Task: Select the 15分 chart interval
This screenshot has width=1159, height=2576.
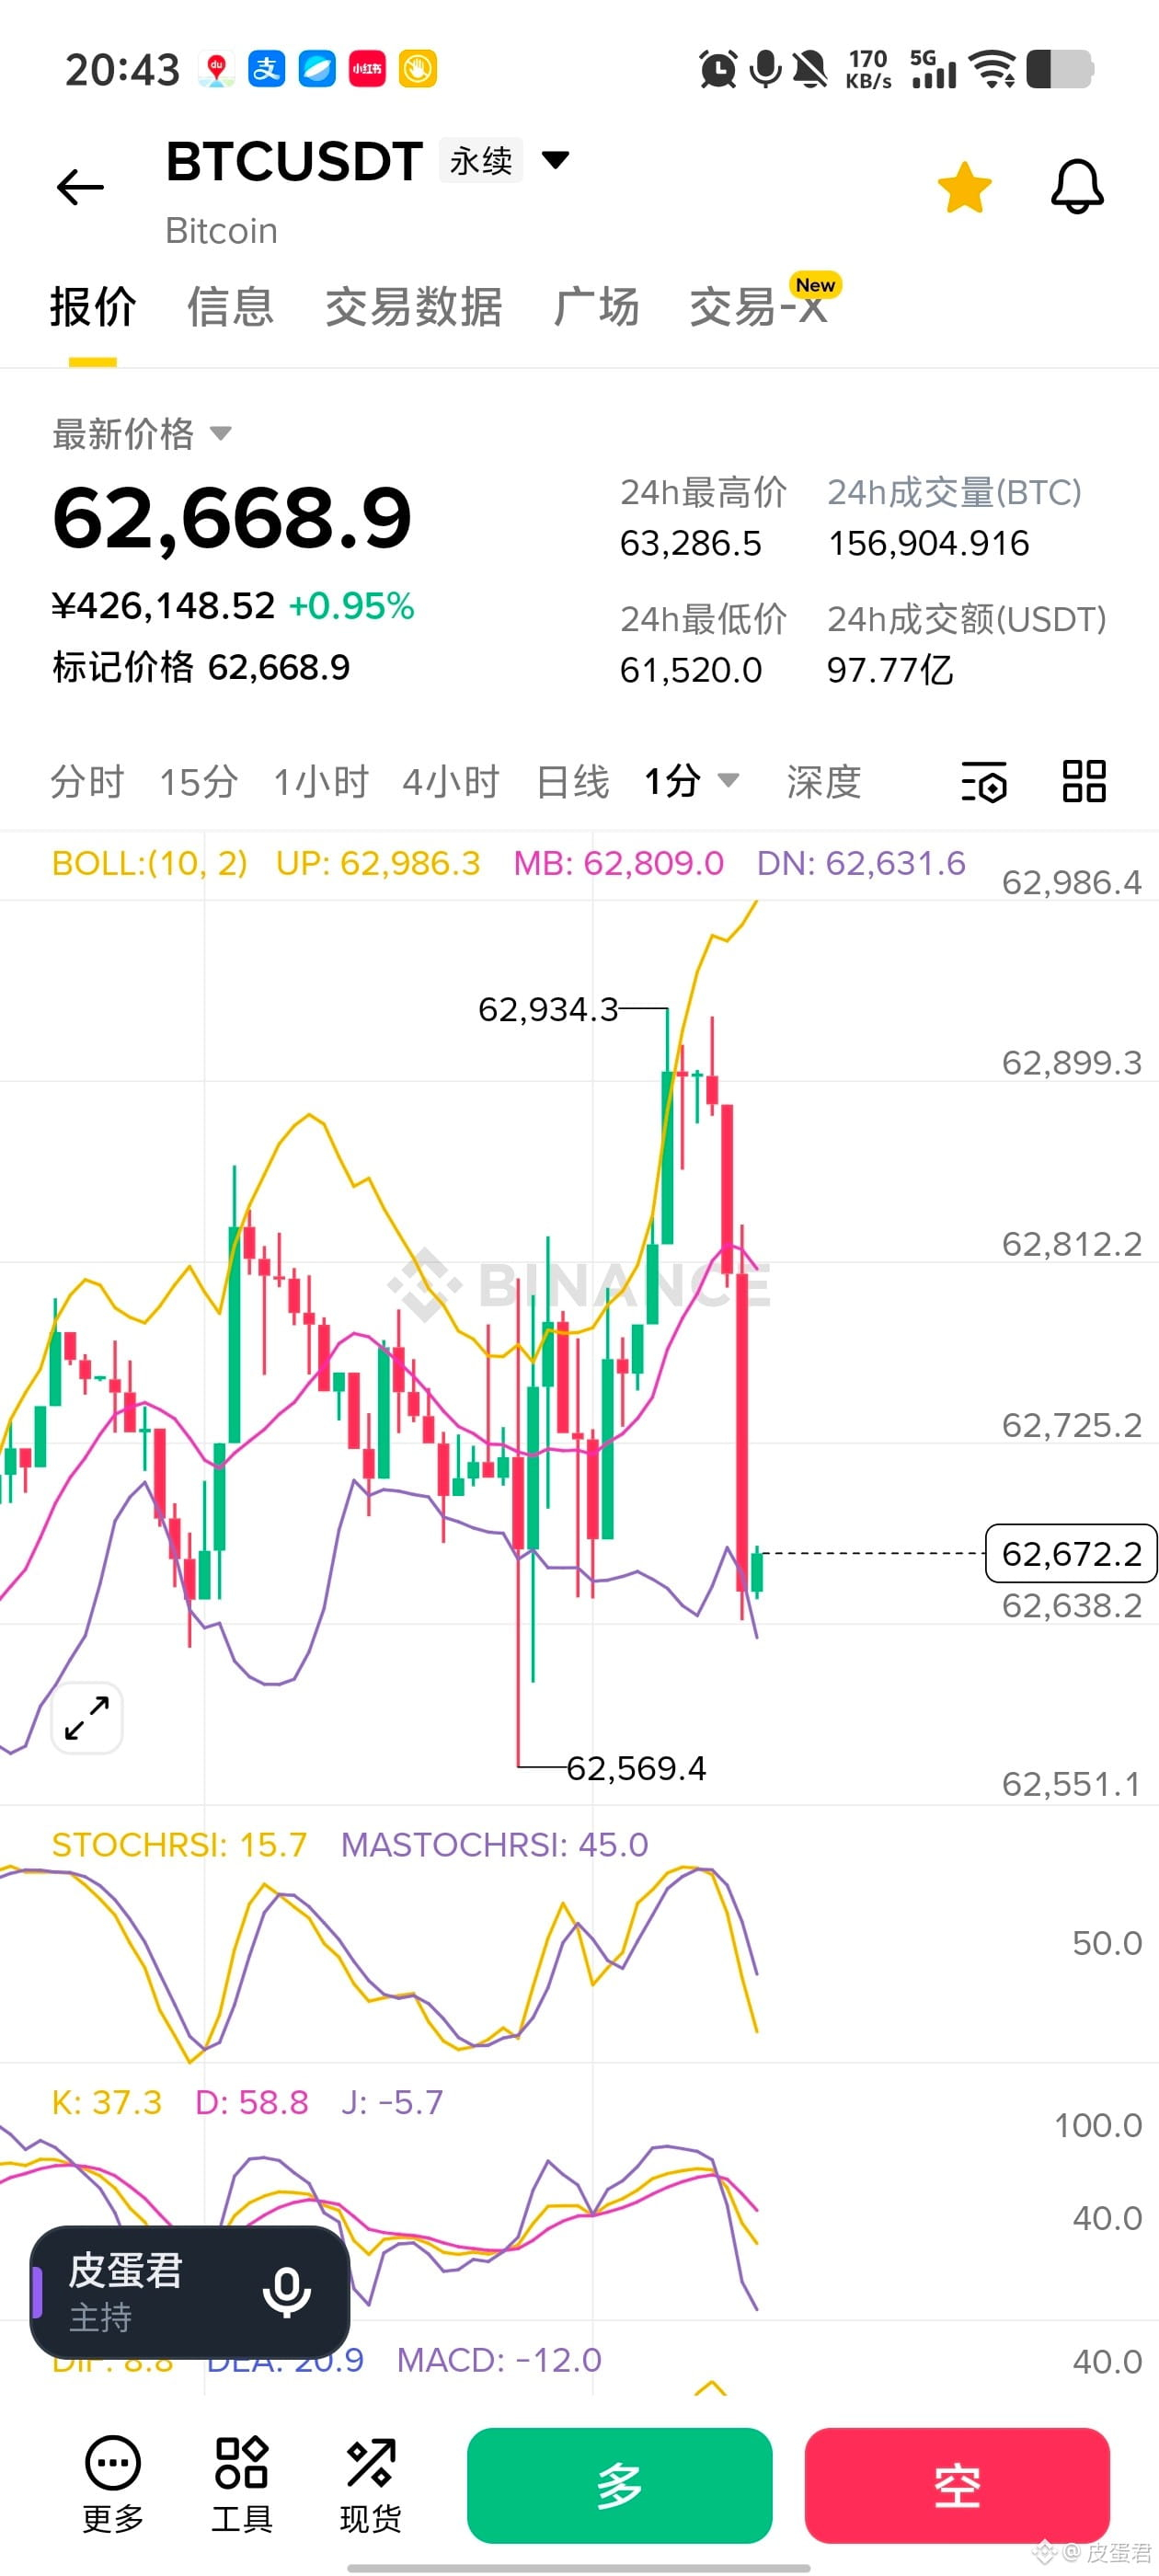Action: point(199,782)
